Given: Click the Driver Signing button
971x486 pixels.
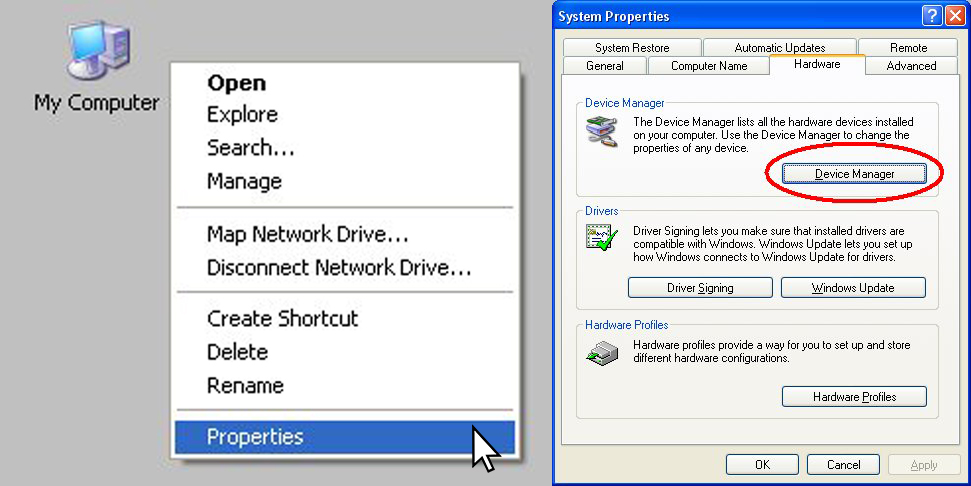Looking at the screenshot, I should coord(700,288).
